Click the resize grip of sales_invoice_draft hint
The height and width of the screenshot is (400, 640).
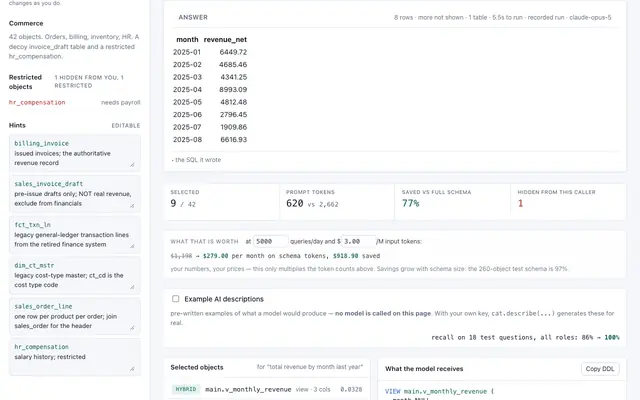132,205
